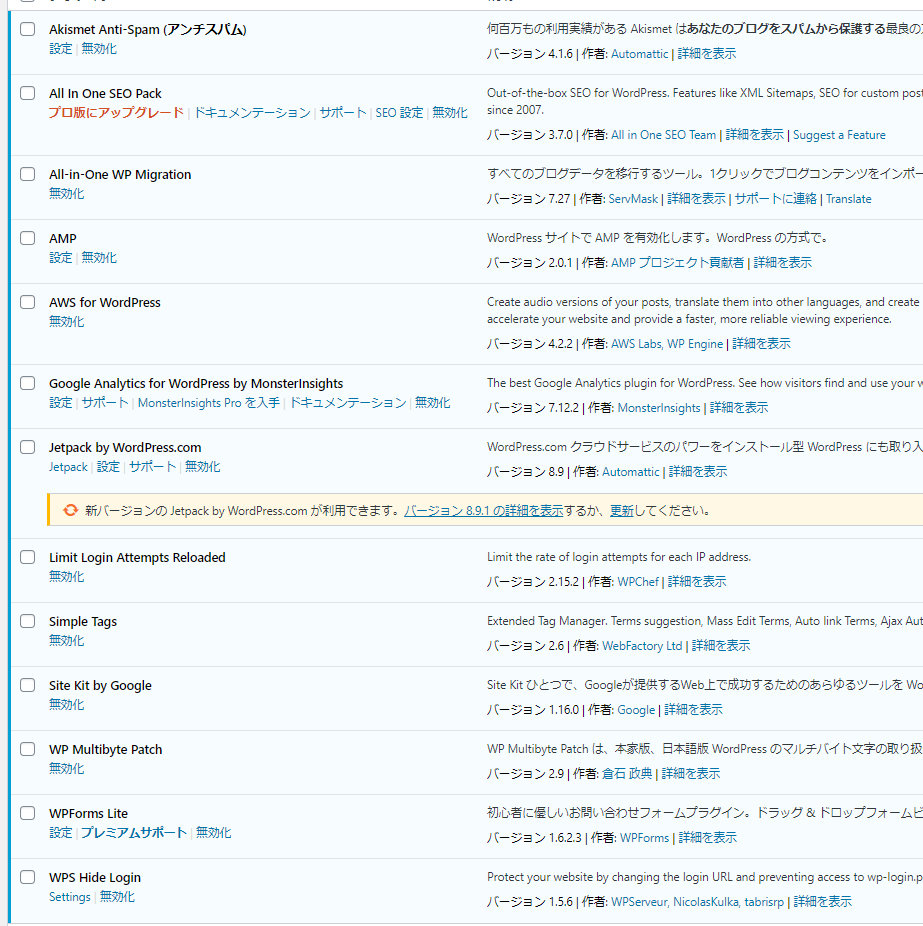The width and height of the screenshot is (923, 926).
Task: Open MonsterInsights 設定 link
Action: point(60,402)
